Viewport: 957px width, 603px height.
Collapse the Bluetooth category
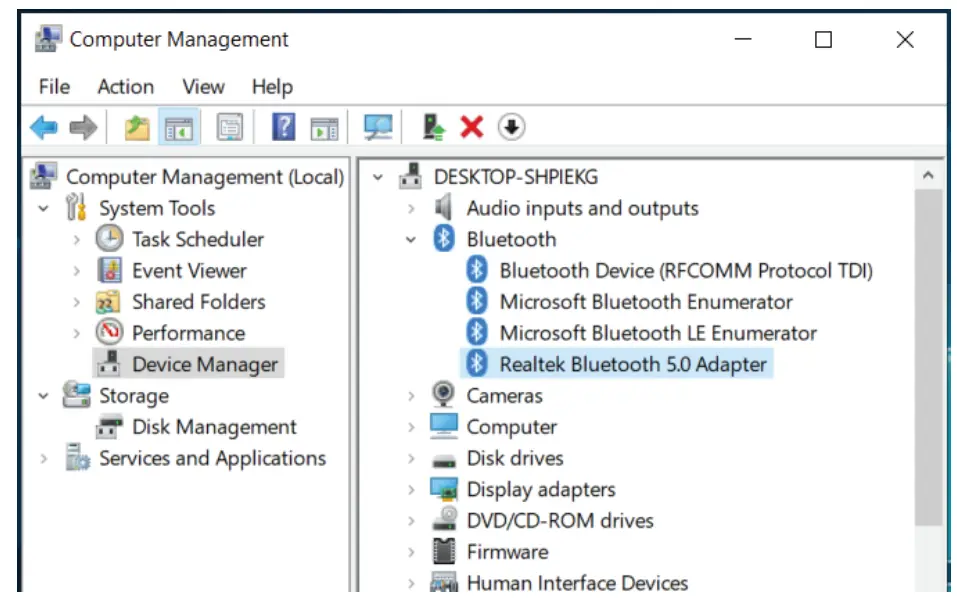coord(411,240)
